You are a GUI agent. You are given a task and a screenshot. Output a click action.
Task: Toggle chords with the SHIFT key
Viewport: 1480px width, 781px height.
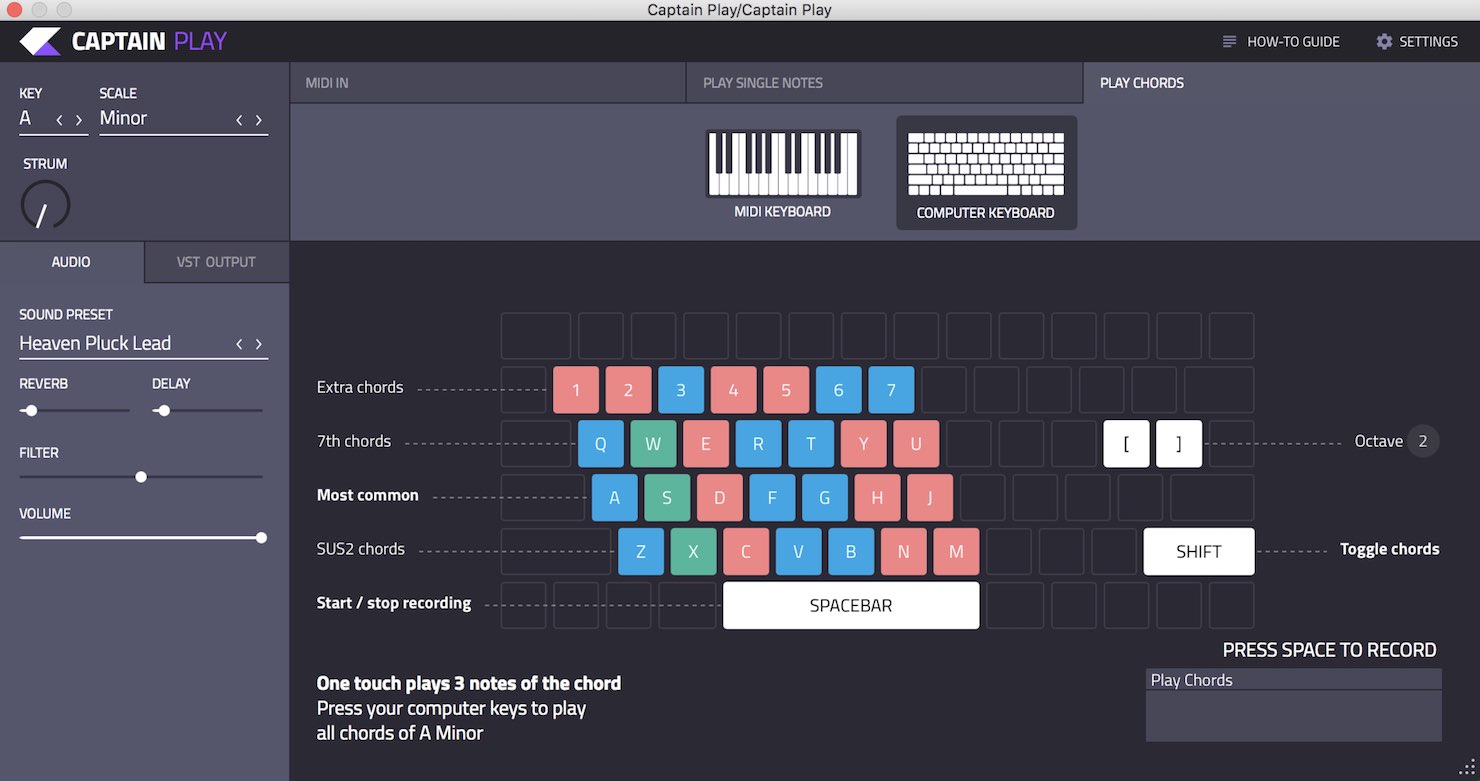[x=1199, y=552]
